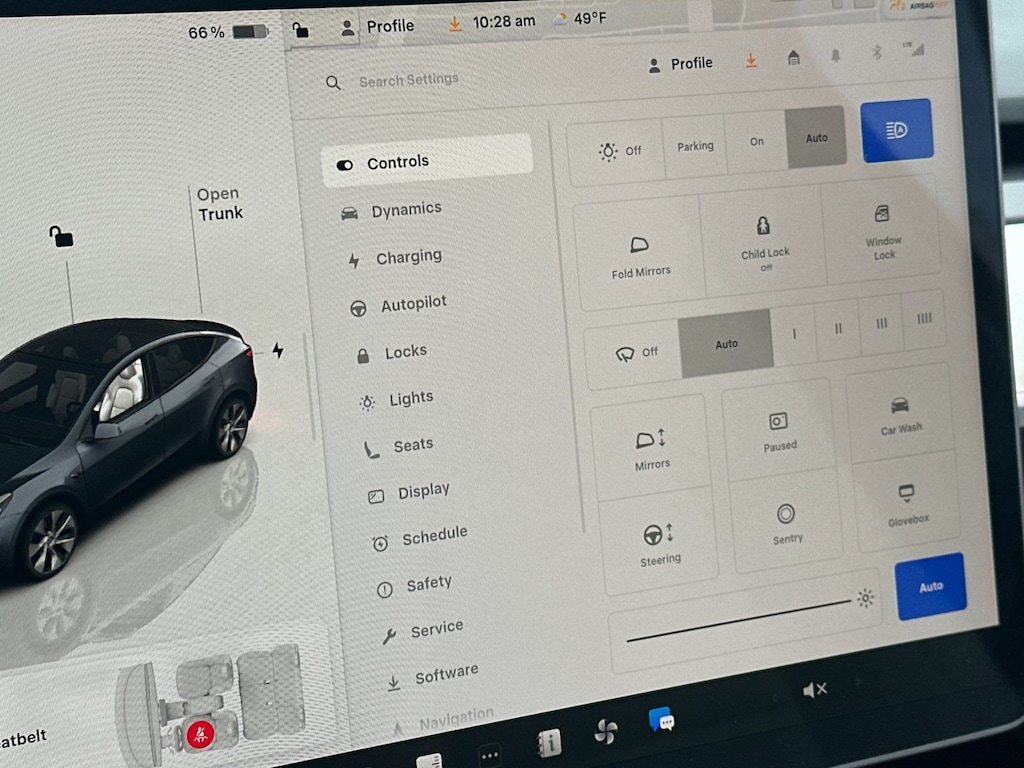Open the climate fan icon in dock
1024x768 pixels.
[605, 732]
